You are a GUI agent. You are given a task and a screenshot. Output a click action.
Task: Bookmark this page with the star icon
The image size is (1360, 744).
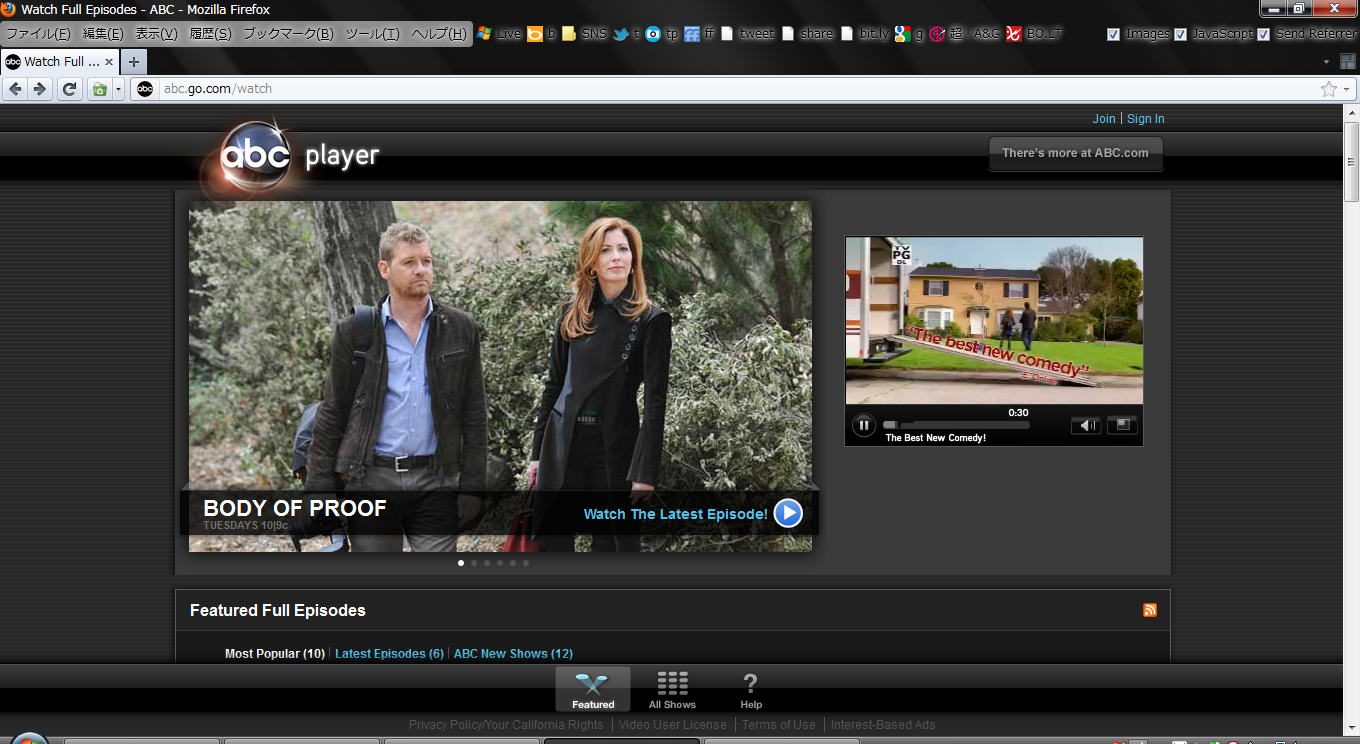click(1328, 89)
